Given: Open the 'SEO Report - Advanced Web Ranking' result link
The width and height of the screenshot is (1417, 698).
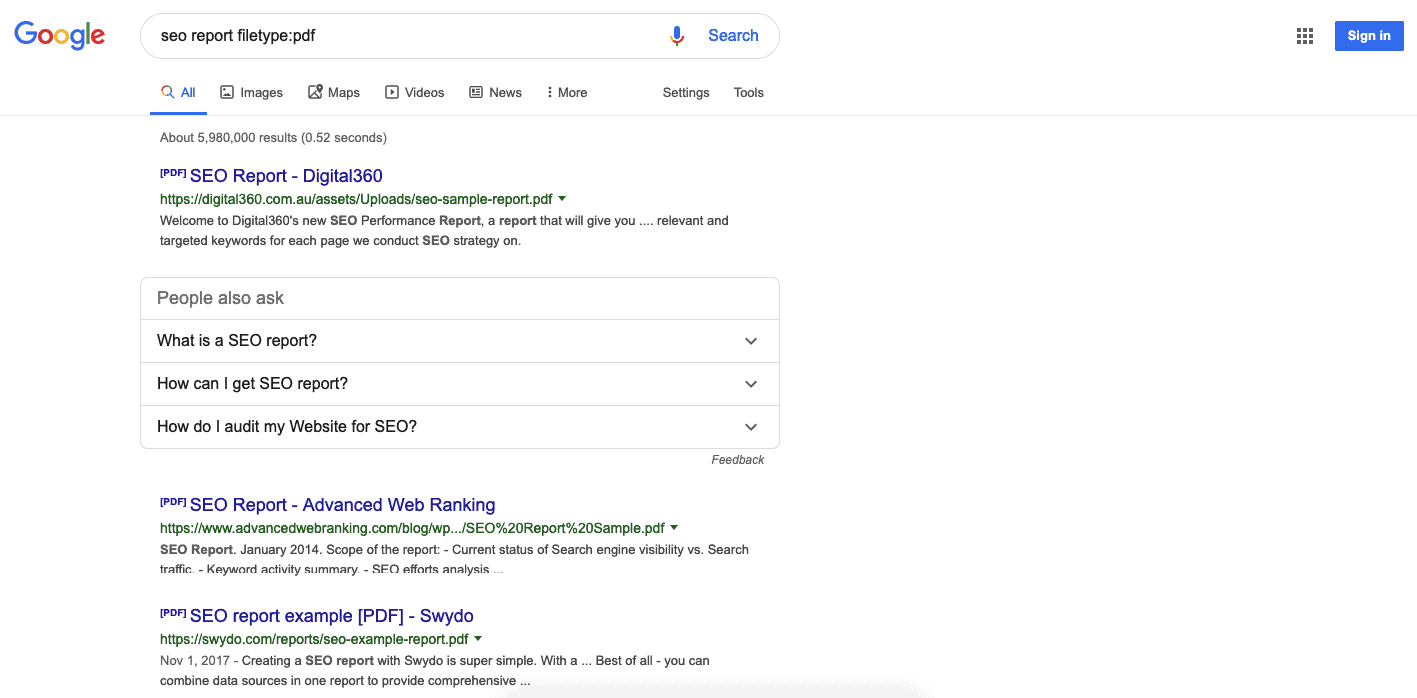Looking at the screenshot, I should pos(343,504).
